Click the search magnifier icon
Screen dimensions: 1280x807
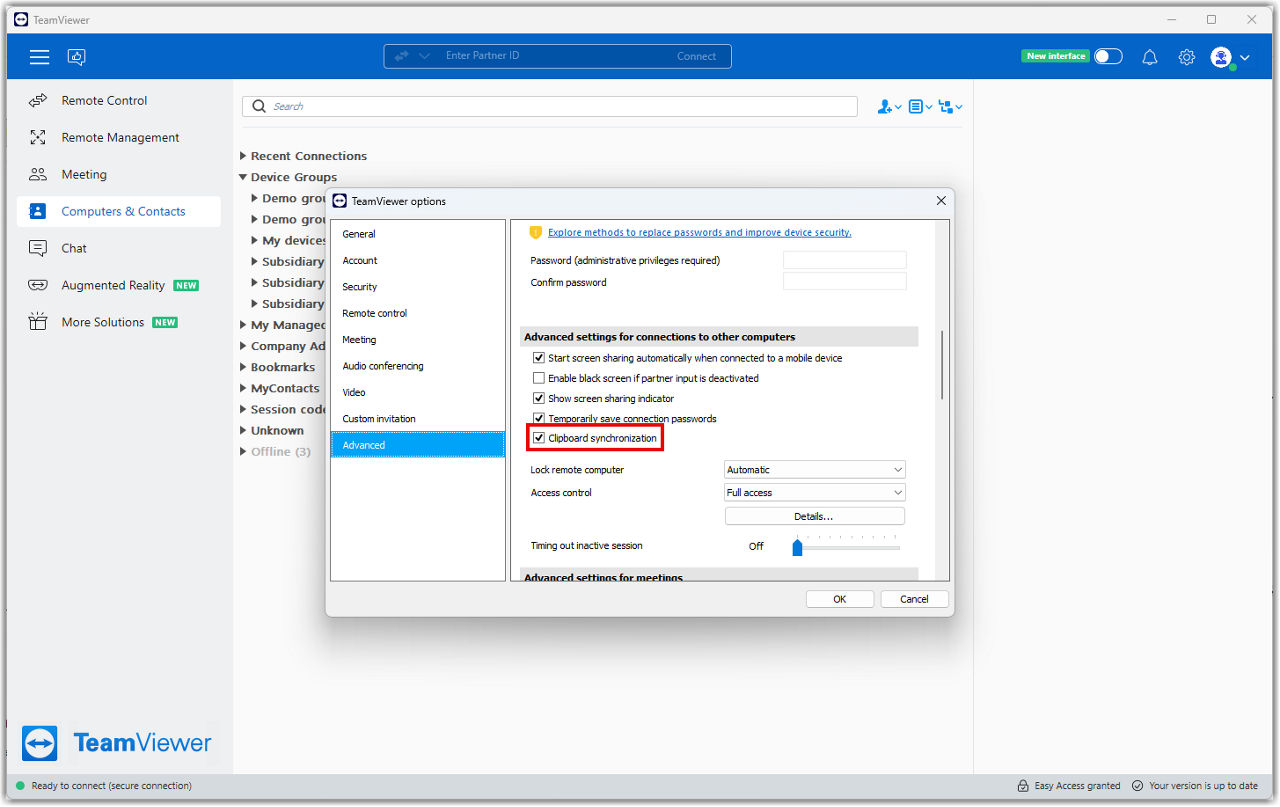pos(260,106)
